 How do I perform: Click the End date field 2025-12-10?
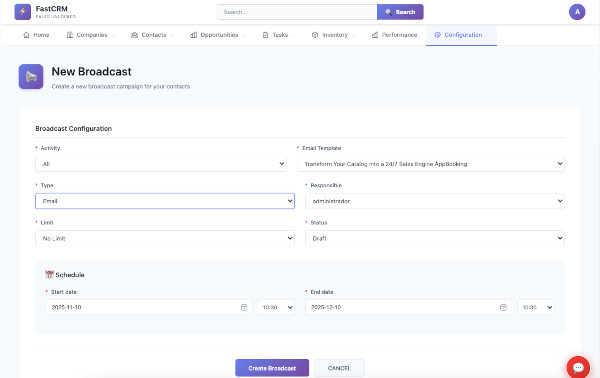click(408, 307)
